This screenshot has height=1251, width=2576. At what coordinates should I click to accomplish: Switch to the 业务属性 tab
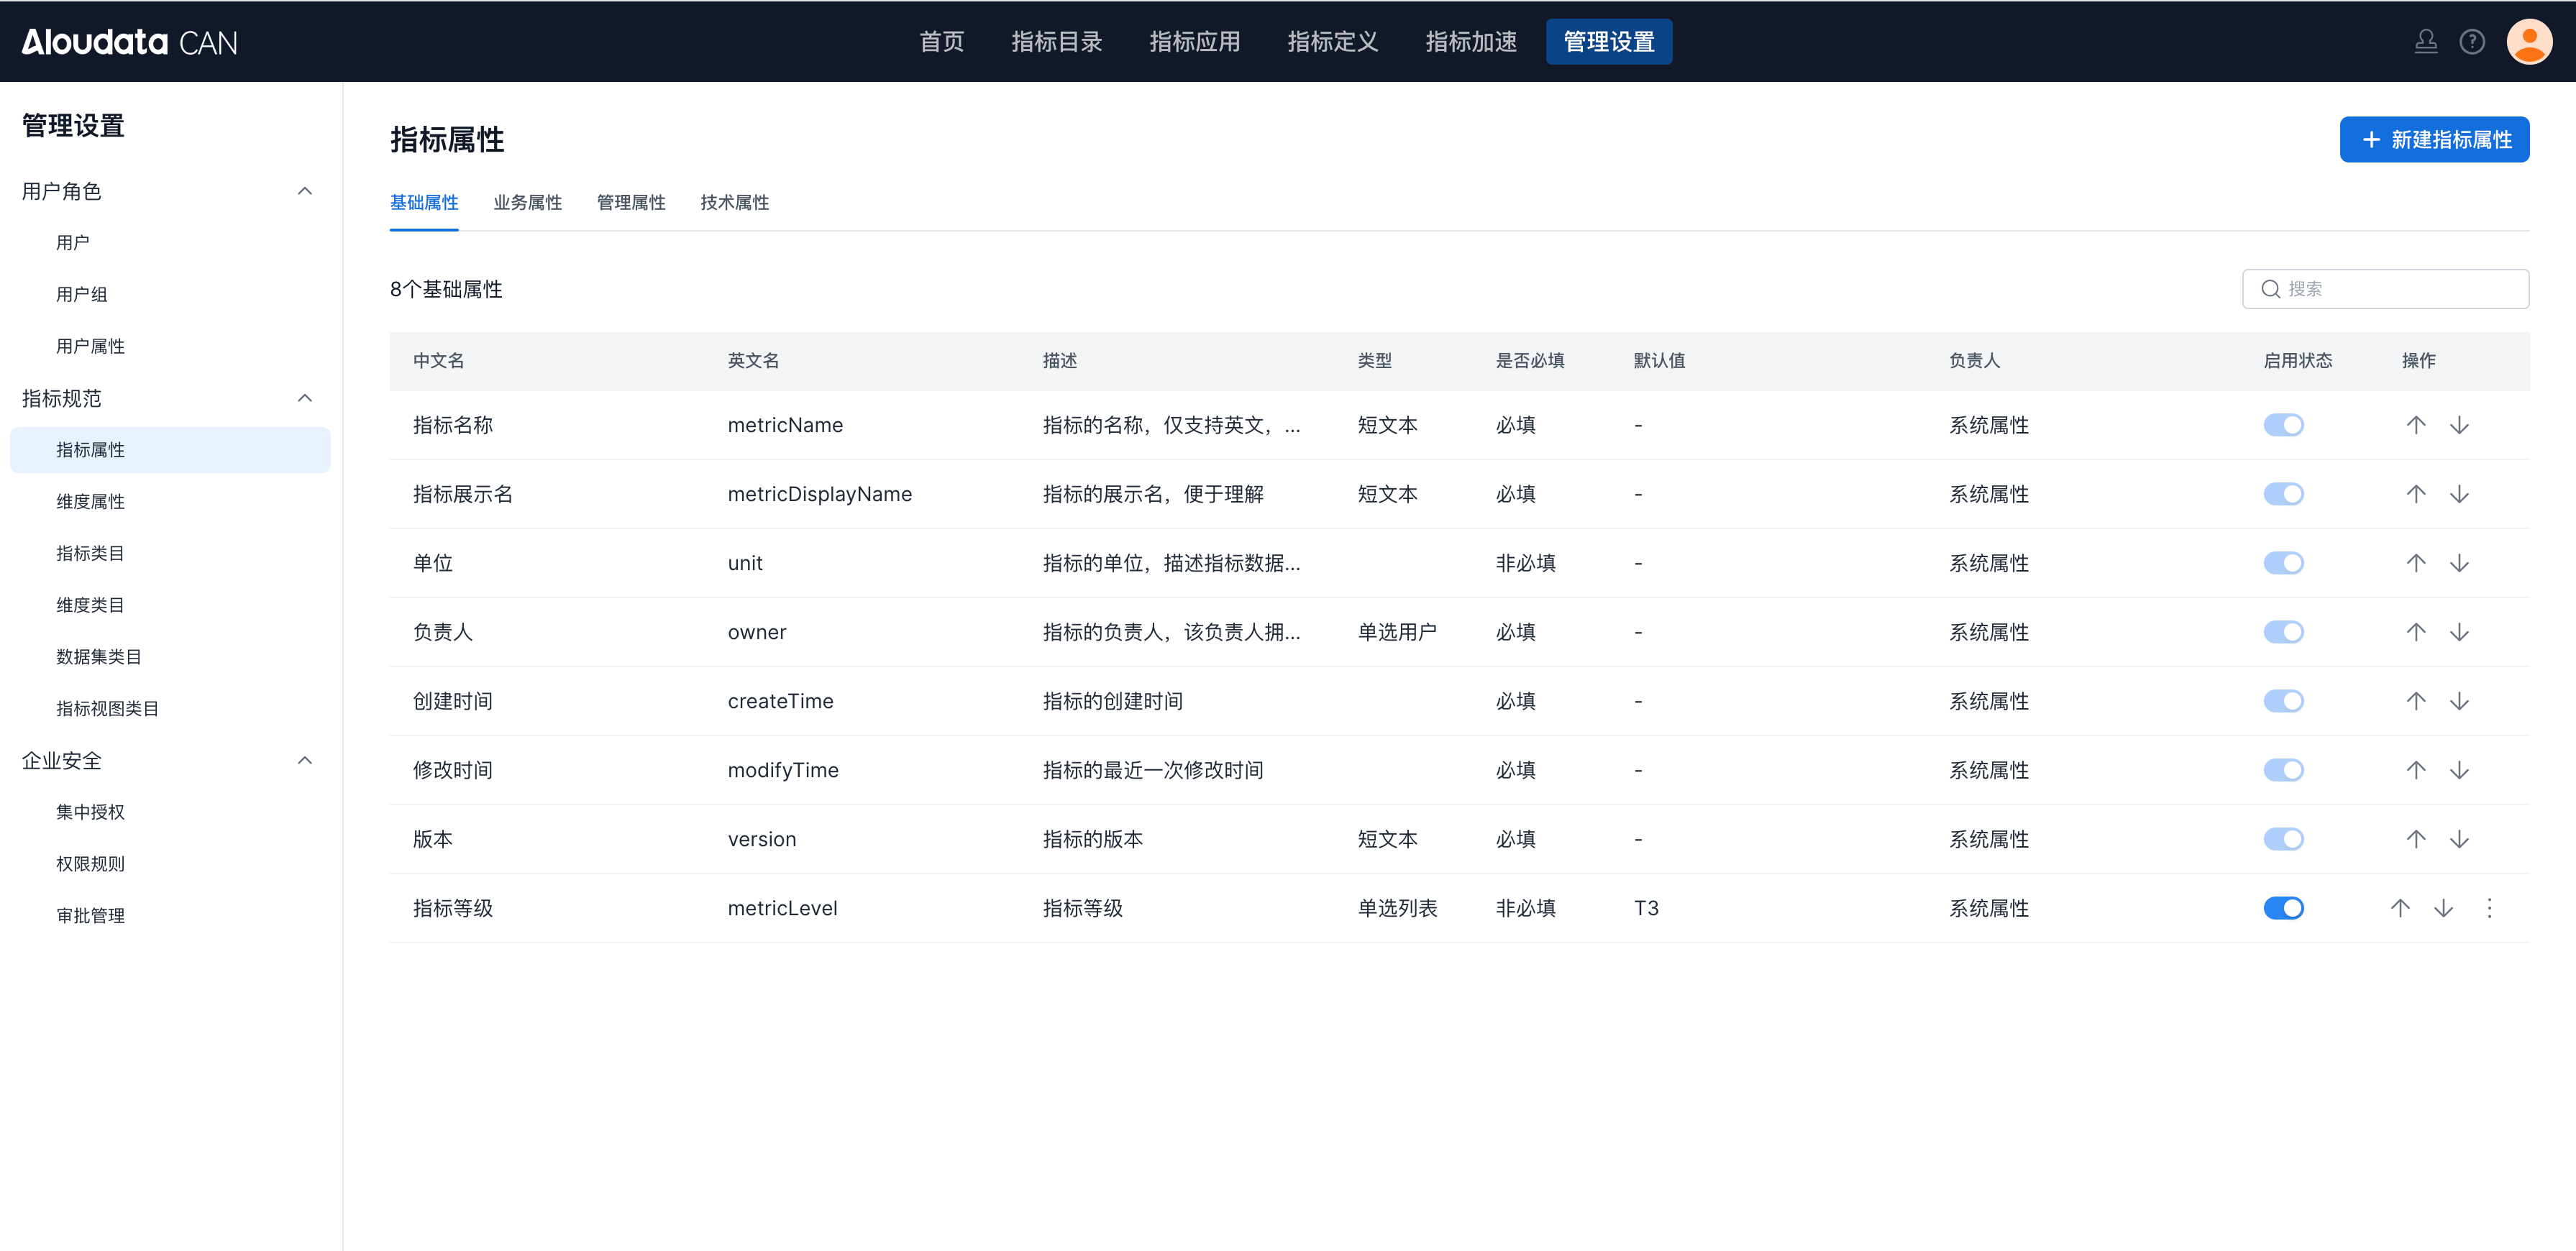(527, 203)
